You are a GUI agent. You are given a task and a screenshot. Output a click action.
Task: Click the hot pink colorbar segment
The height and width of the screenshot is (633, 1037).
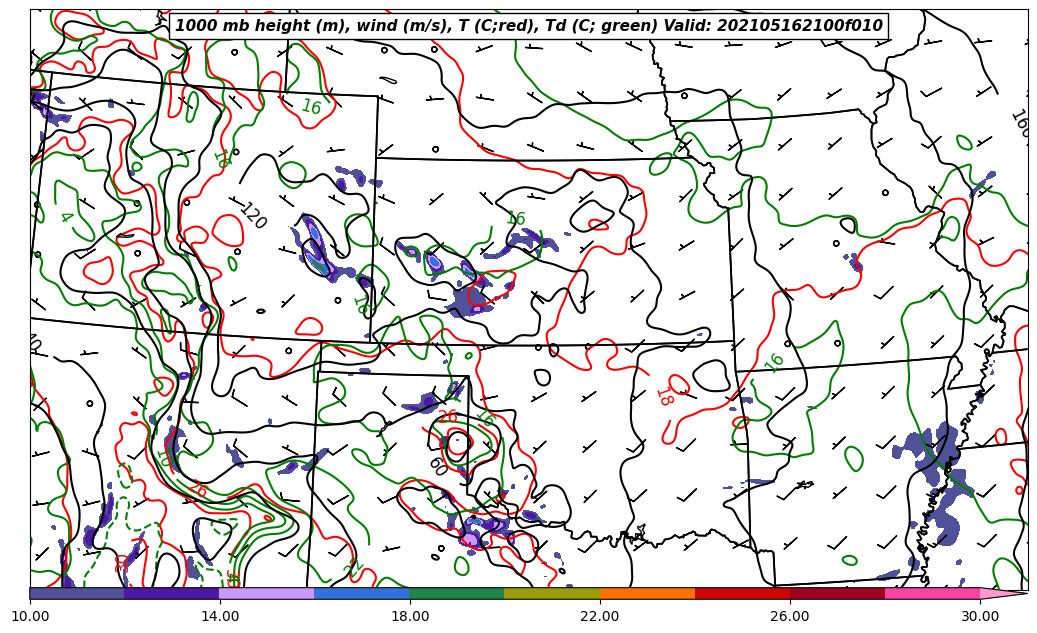932,593
